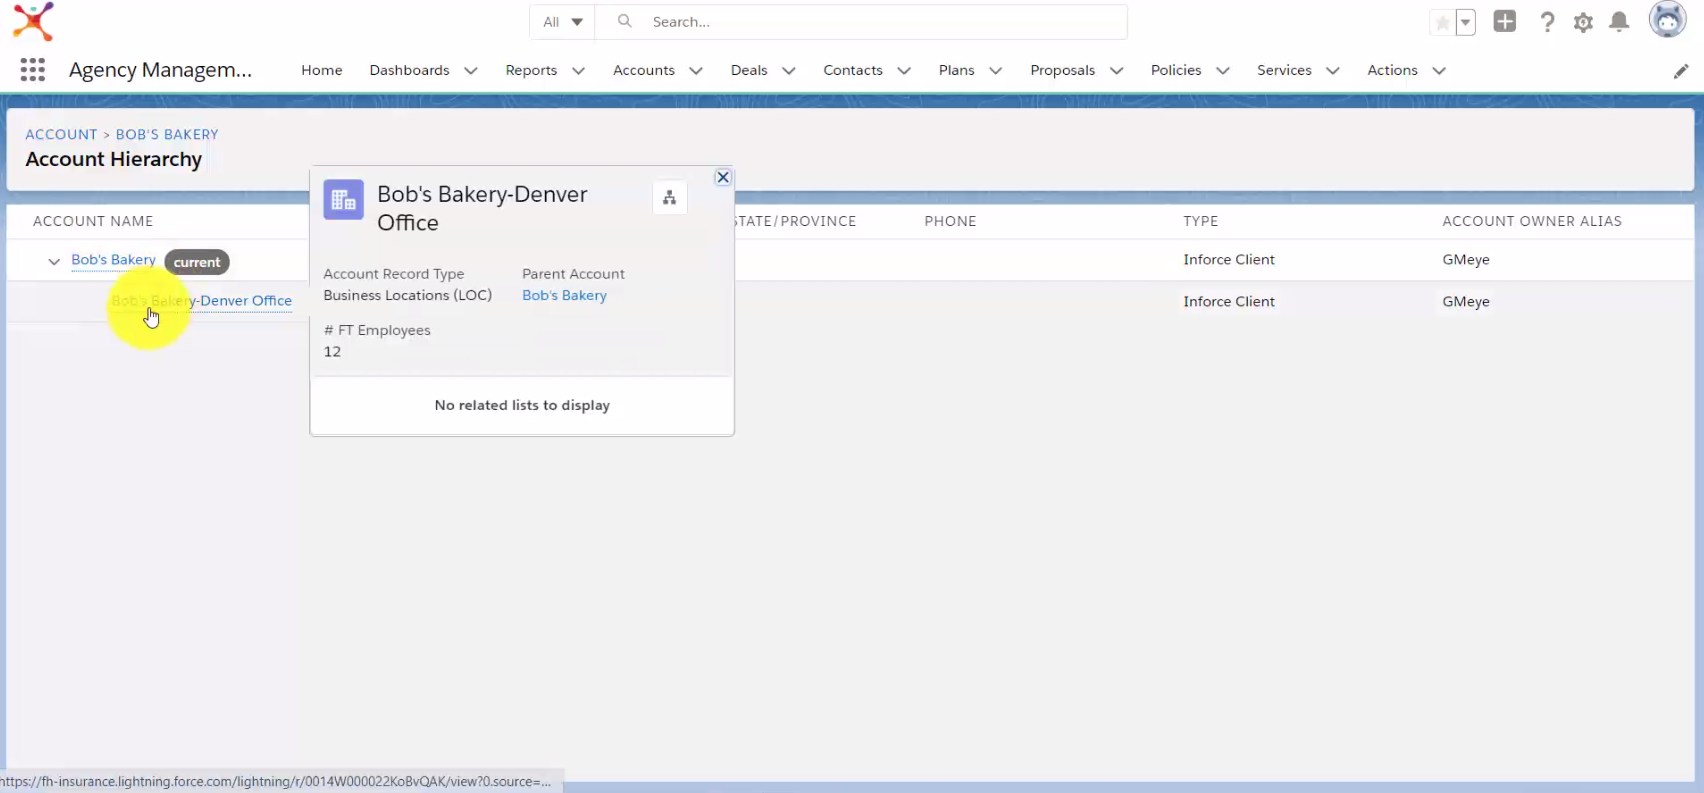Click the company logo icon
Viewport: 1704px width, 793px height.
point(33,21)
